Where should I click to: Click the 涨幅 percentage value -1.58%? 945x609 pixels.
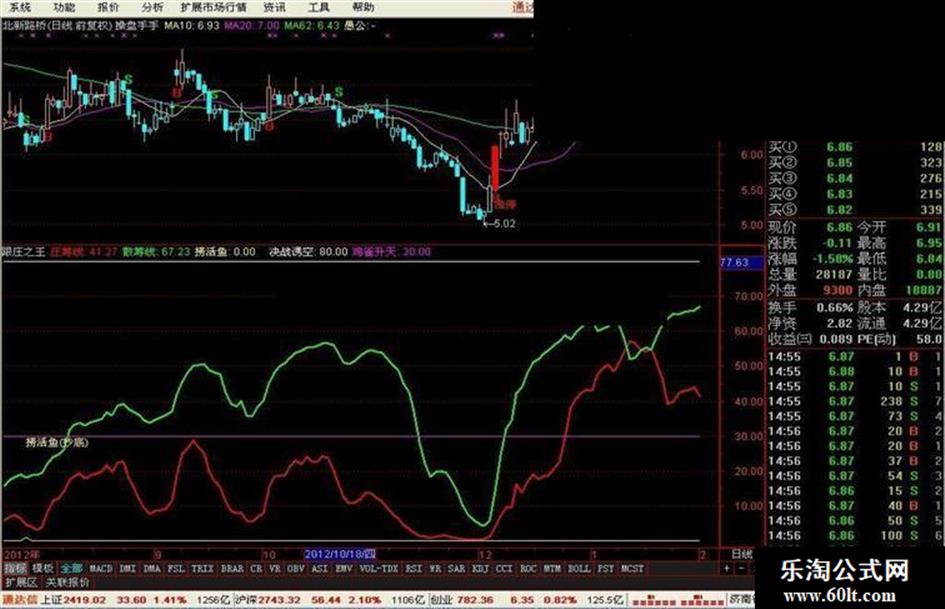(x=832, y=259)
